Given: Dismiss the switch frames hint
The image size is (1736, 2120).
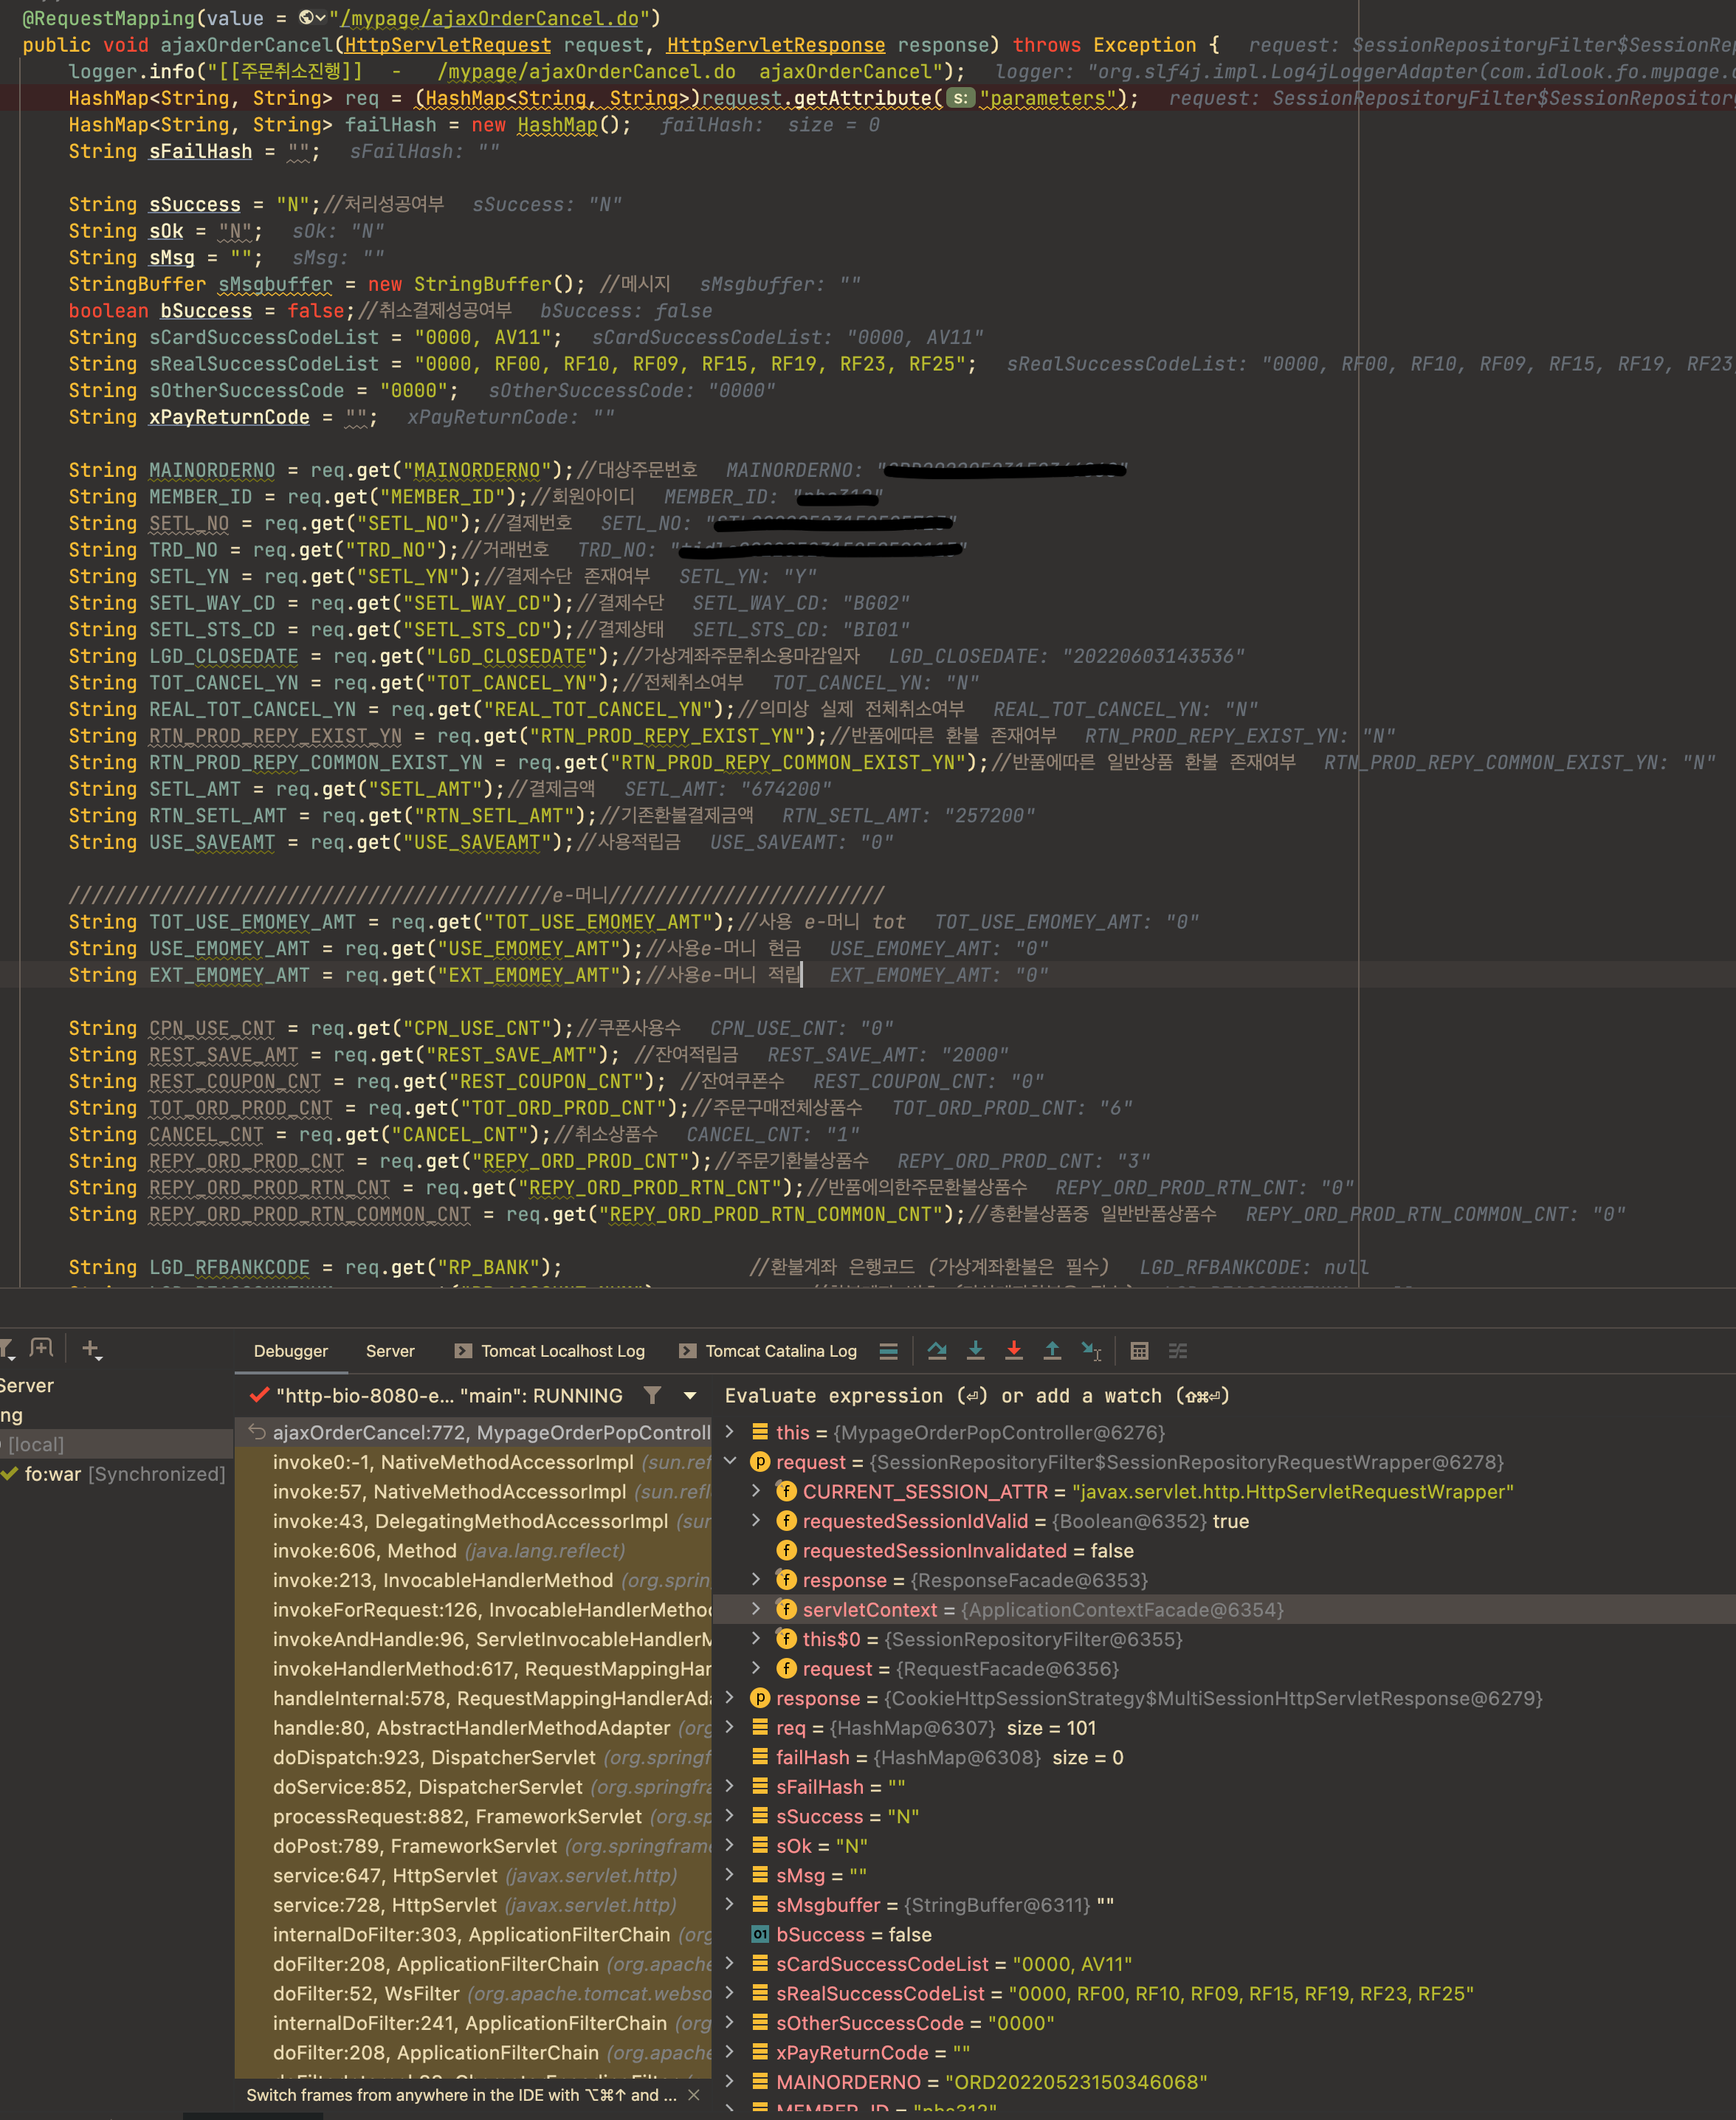Looking at the screenshot, I should click(x=694, y=2094).
